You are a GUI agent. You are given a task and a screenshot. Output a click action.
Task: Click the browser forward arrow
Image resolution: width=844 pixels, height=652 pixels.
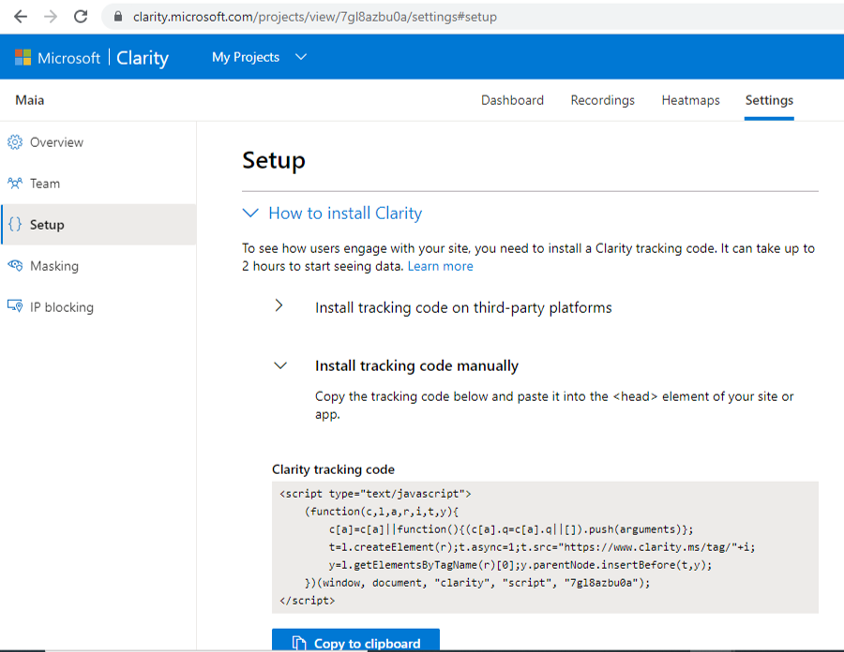click(x=51, y=17)
